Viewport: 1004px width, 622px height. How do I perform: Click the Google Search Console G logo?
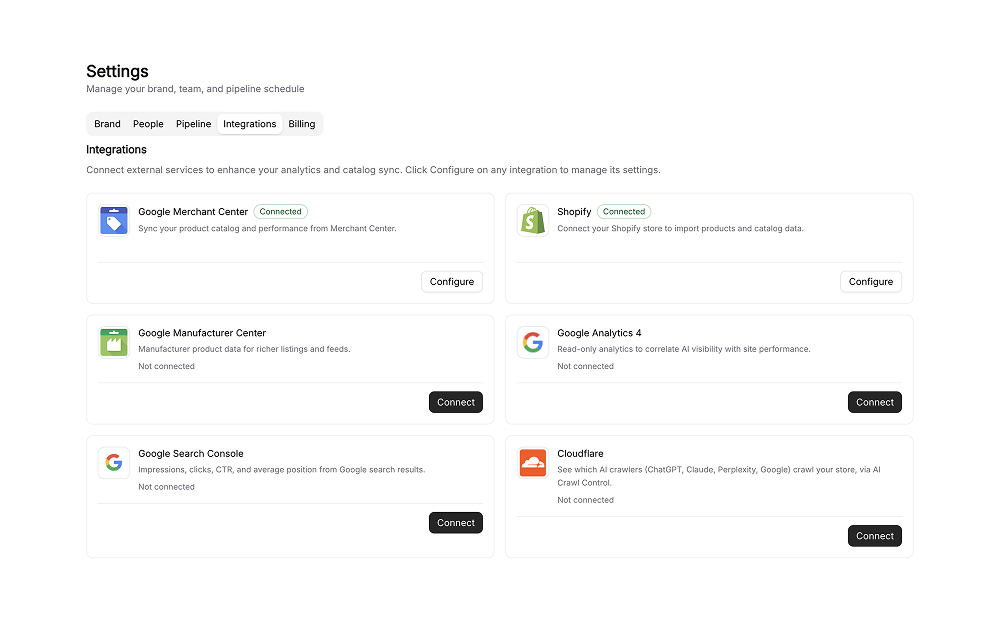114,462
